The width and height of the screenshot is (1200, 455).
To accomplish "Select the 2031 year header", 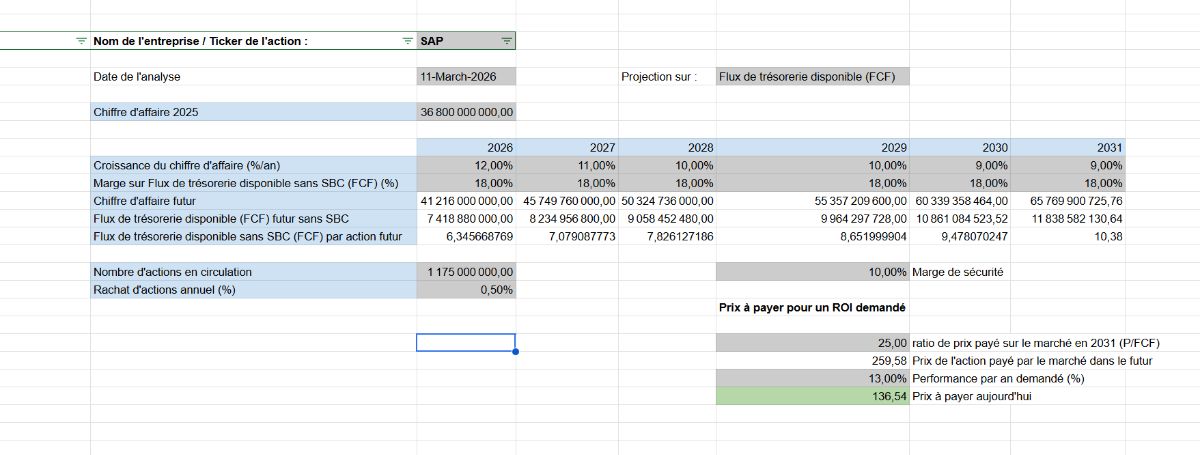I will [x=1068, y=148].
